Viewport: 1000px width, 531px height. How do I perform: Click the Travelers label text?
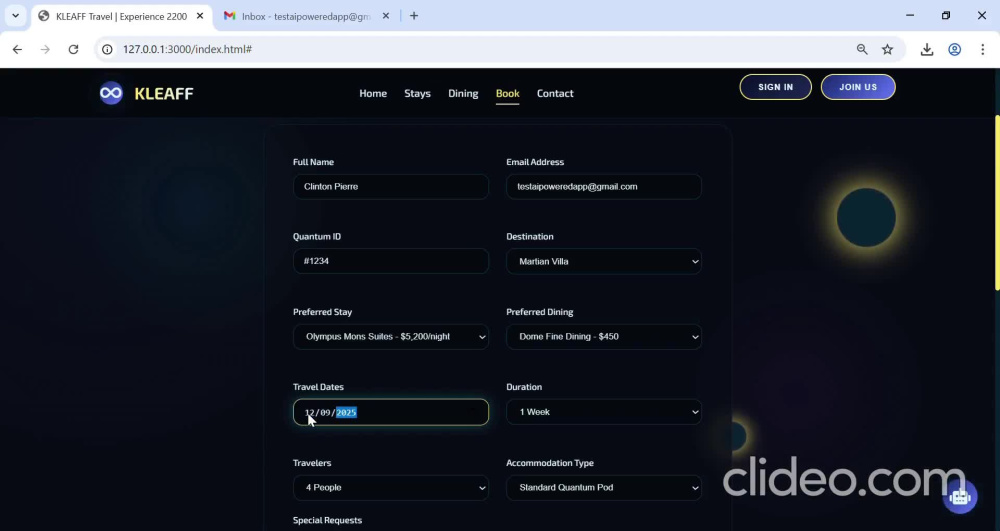click(x=312, y=463)
